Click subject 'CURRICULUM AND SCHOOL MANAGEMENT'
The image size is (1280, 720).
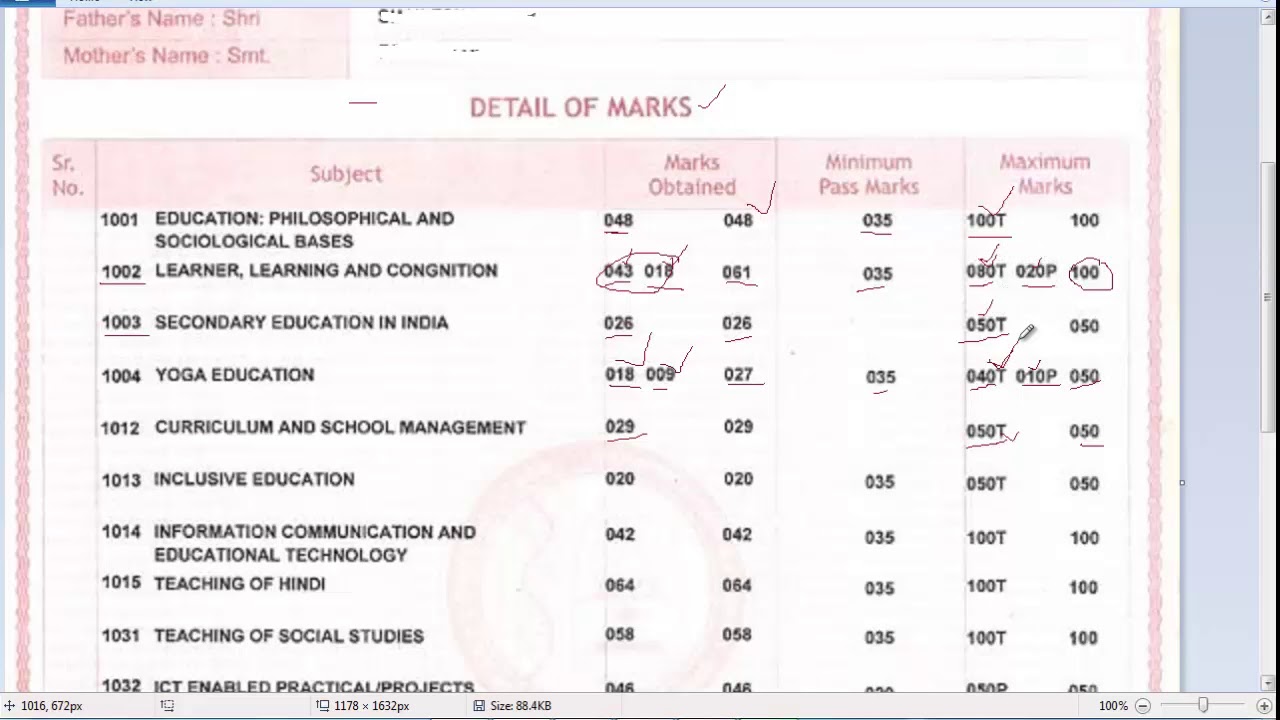pyautogui.click(x=340, y=428)
